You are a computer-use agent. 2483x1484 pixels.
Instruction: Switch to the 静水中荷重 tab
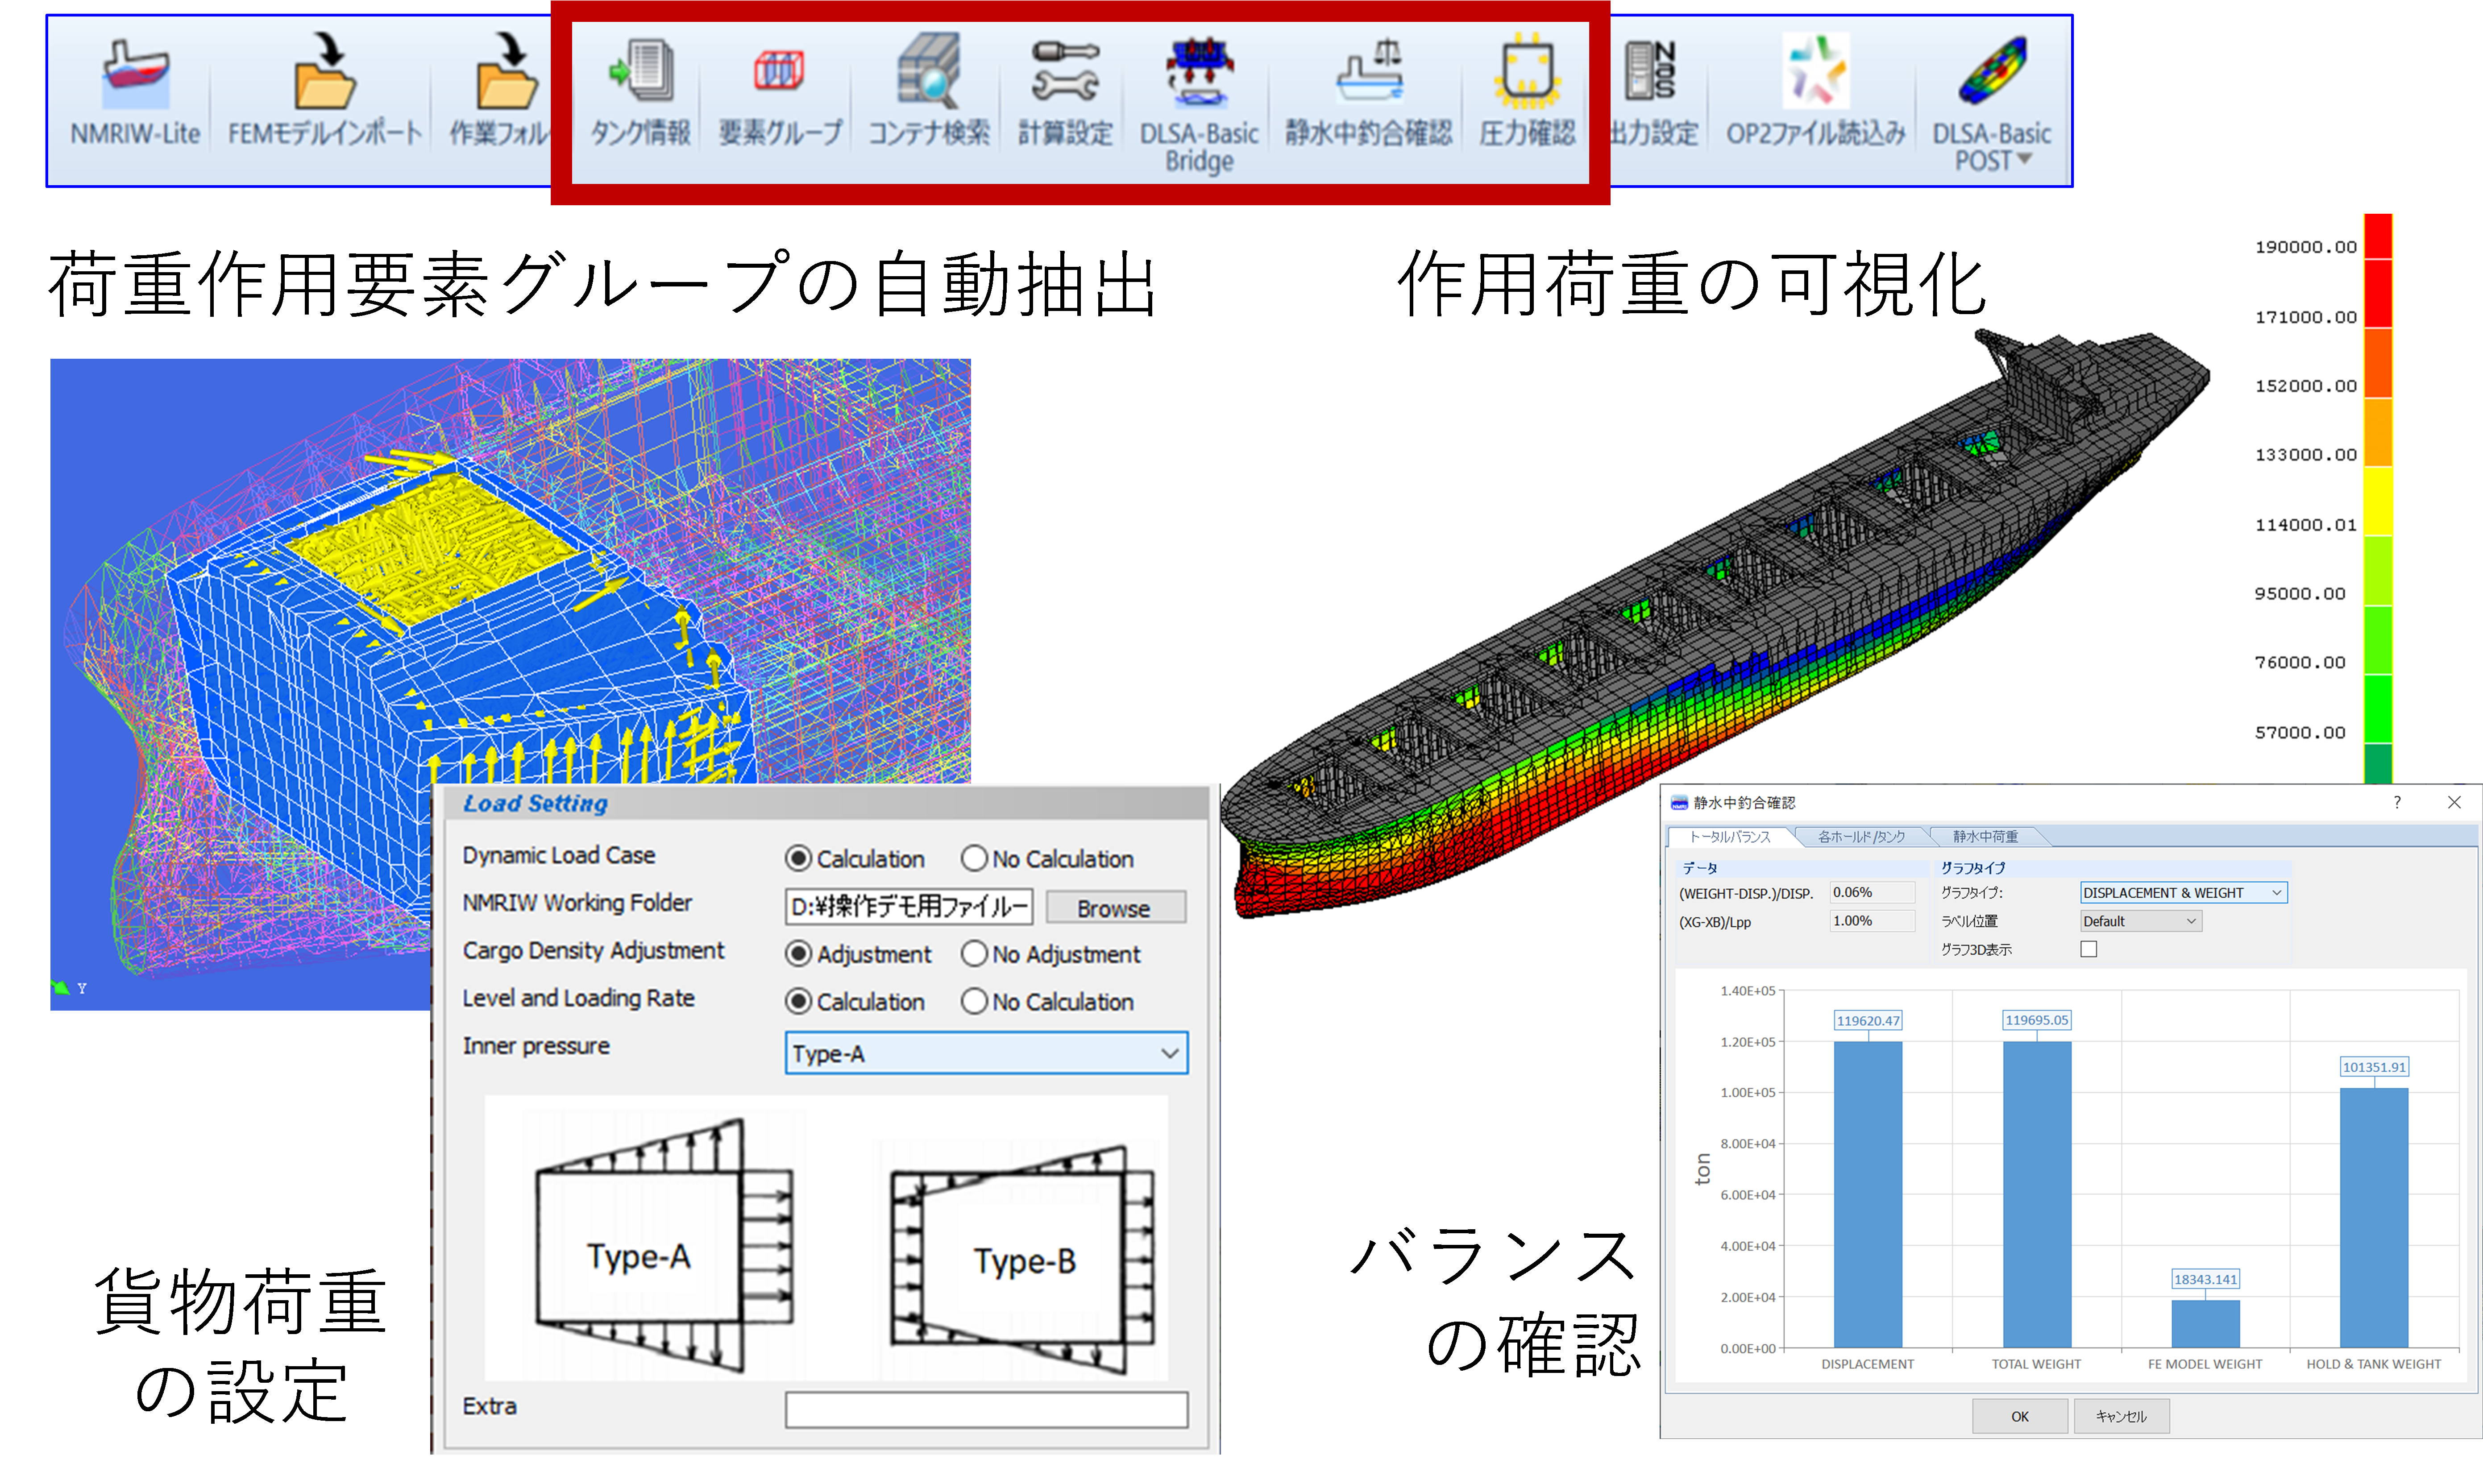pyautogui.click(x=1985, y=836)
